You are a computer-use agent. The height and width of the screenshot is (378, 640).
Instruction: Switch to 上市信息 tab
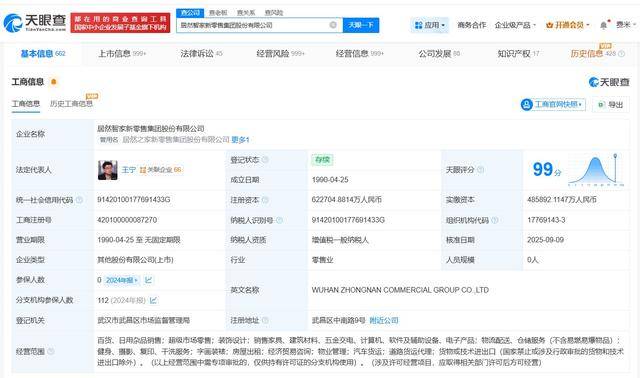[x=122, y=53]
